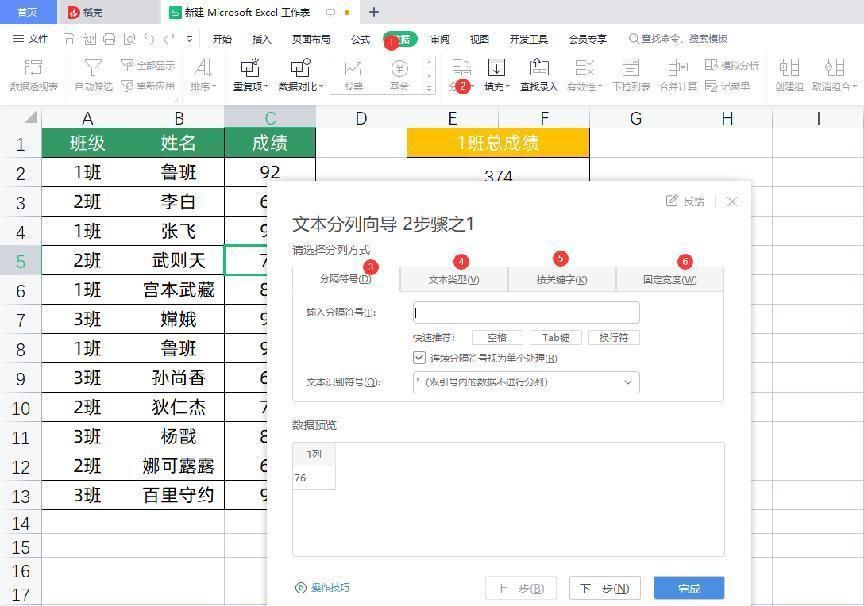This screenshot has height=606, width=864.
Task: Click the blue 完成 button
Action: 689,588
